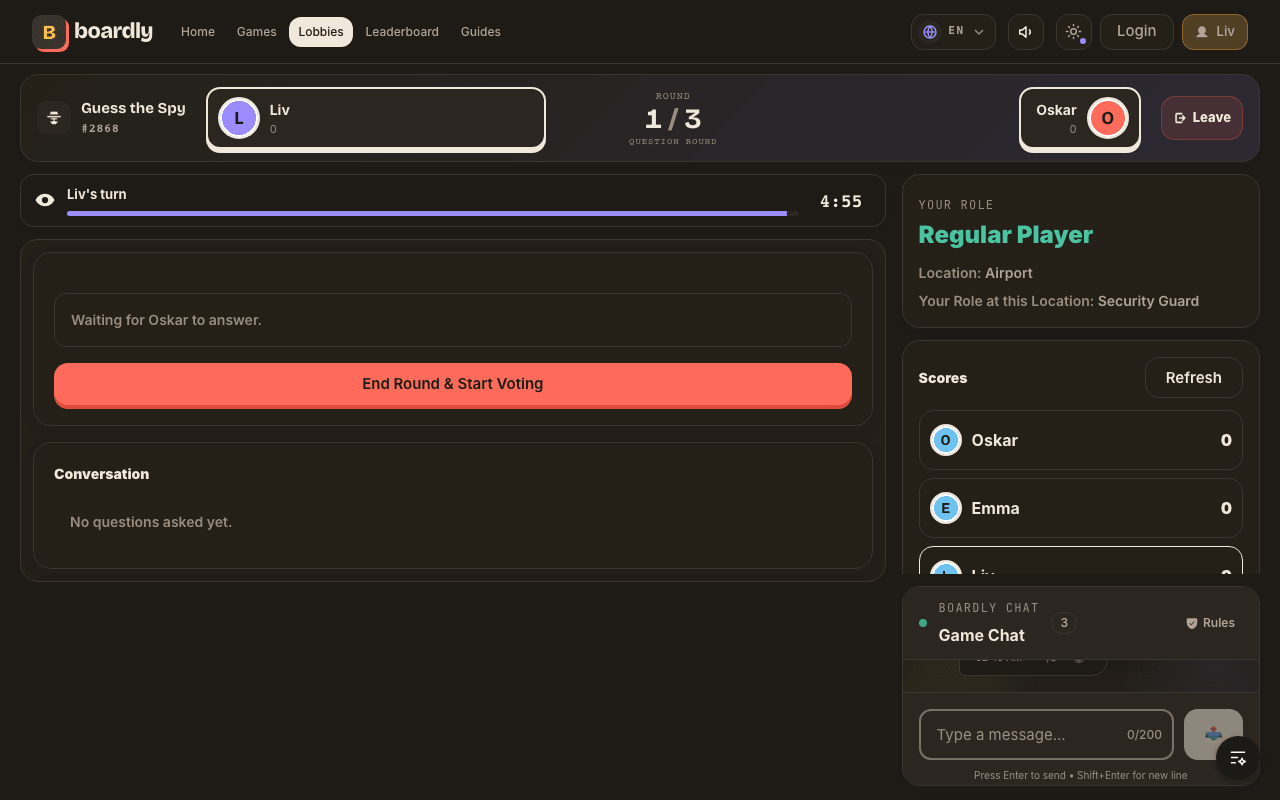Image resolution: width=1280 pixels, height=800 pixels.
Task: Click Emma's avatar in the Scores list
Action: point(946,508)
